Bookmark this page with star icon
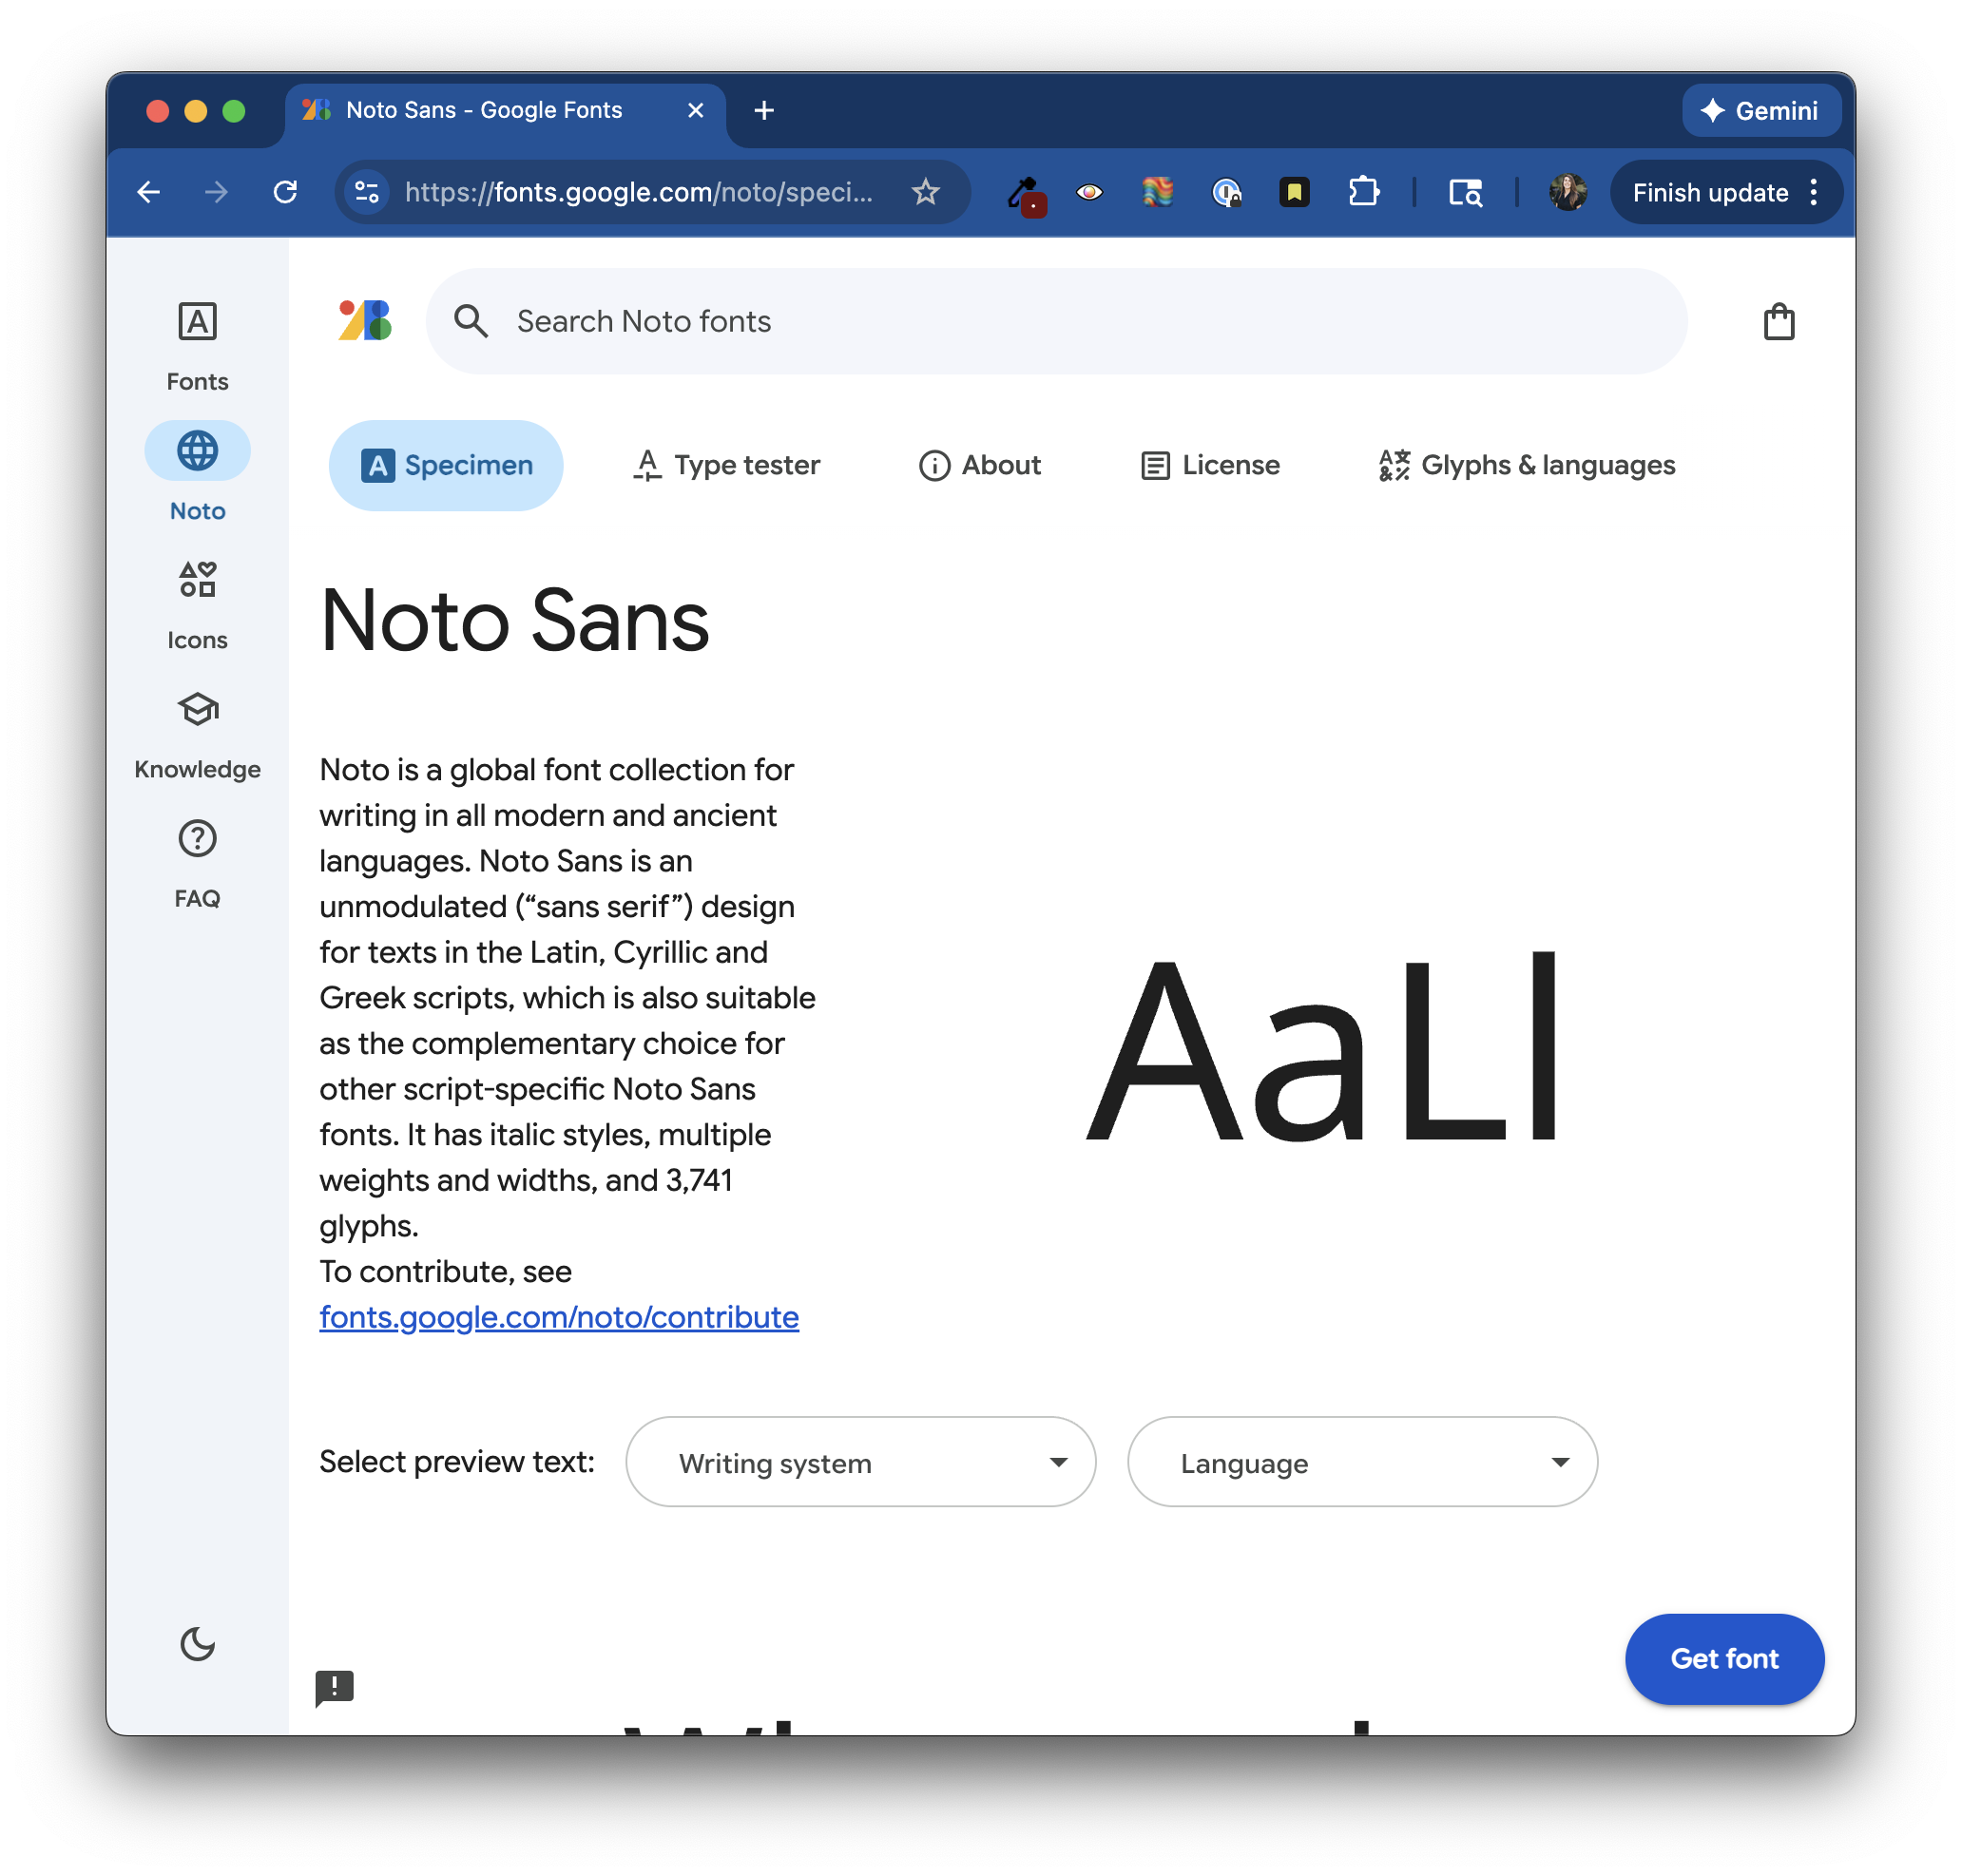The width and height of the screenshot is (1962, 1876). click(x=925, y=192)
